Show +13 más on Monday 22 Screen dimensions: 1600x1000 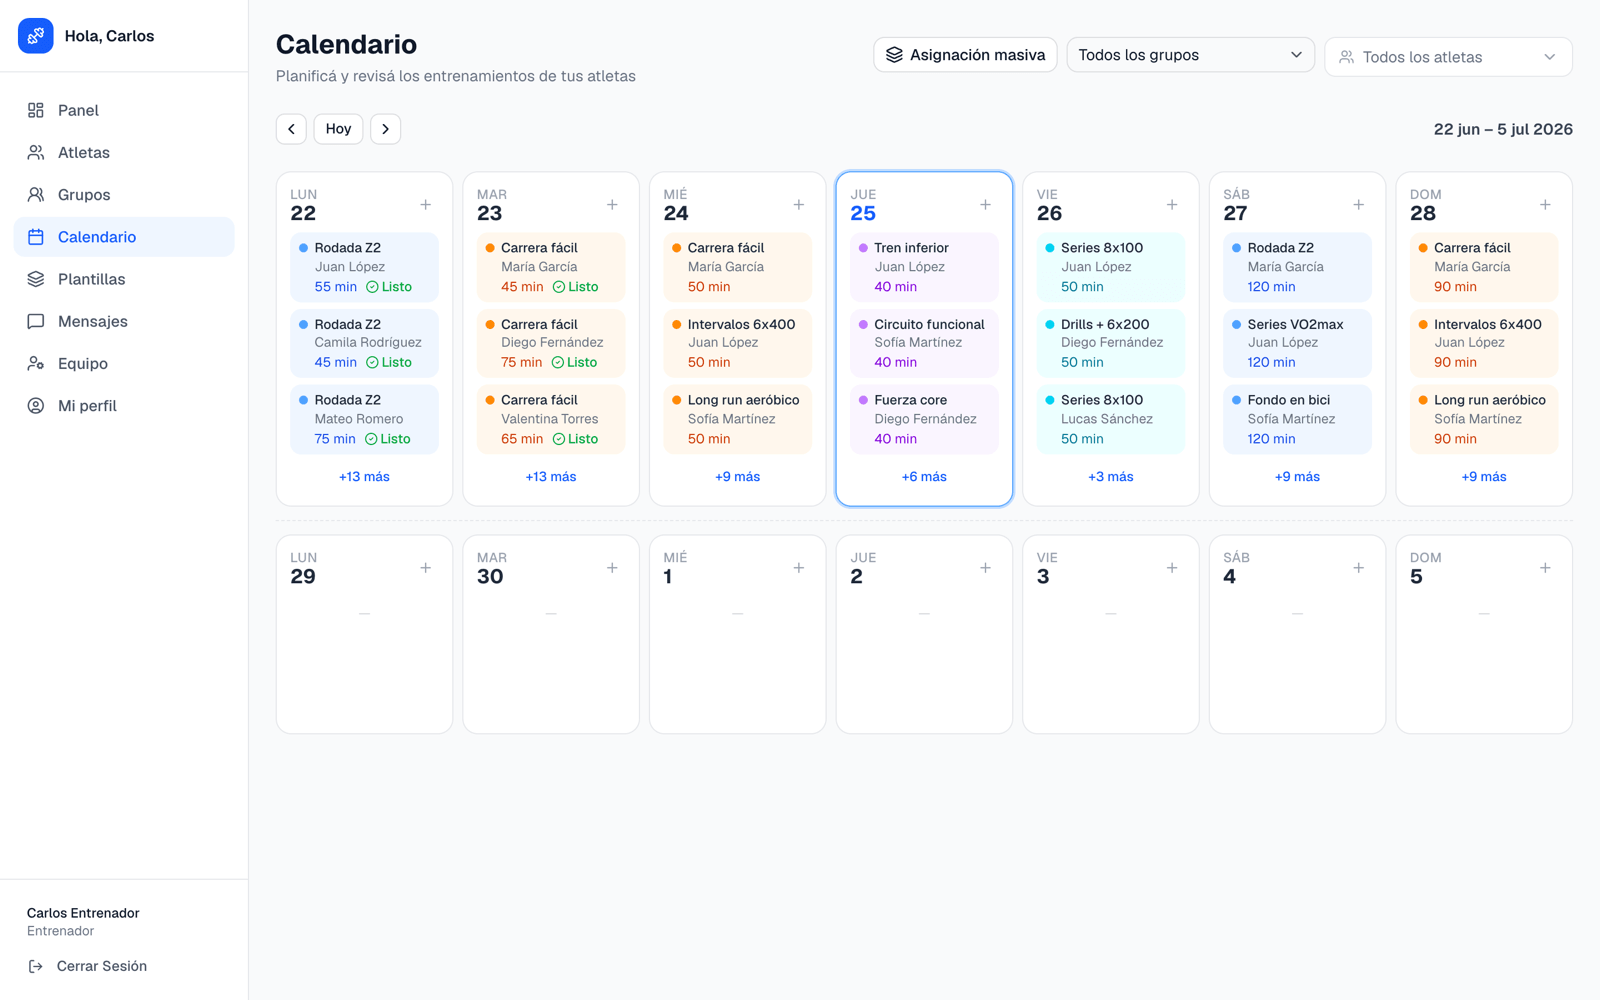coord(364,477)
